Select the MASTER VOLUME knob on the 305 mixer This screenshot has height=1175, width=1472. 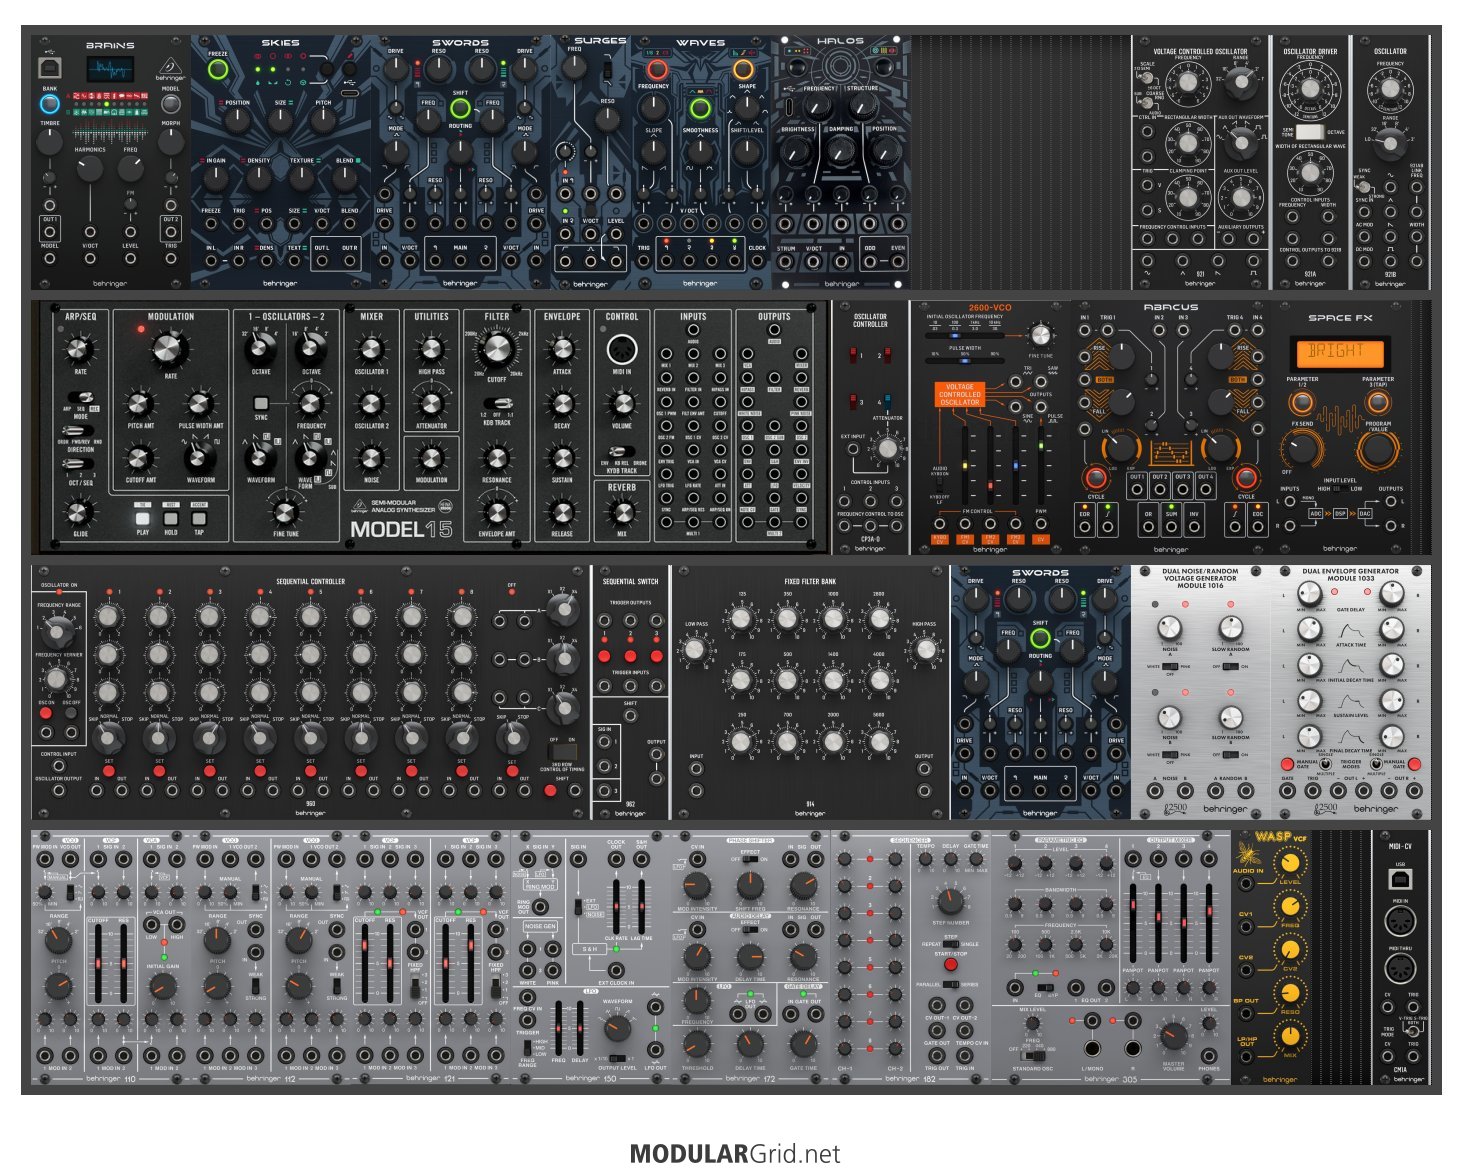click(x=1172, y=1036)
